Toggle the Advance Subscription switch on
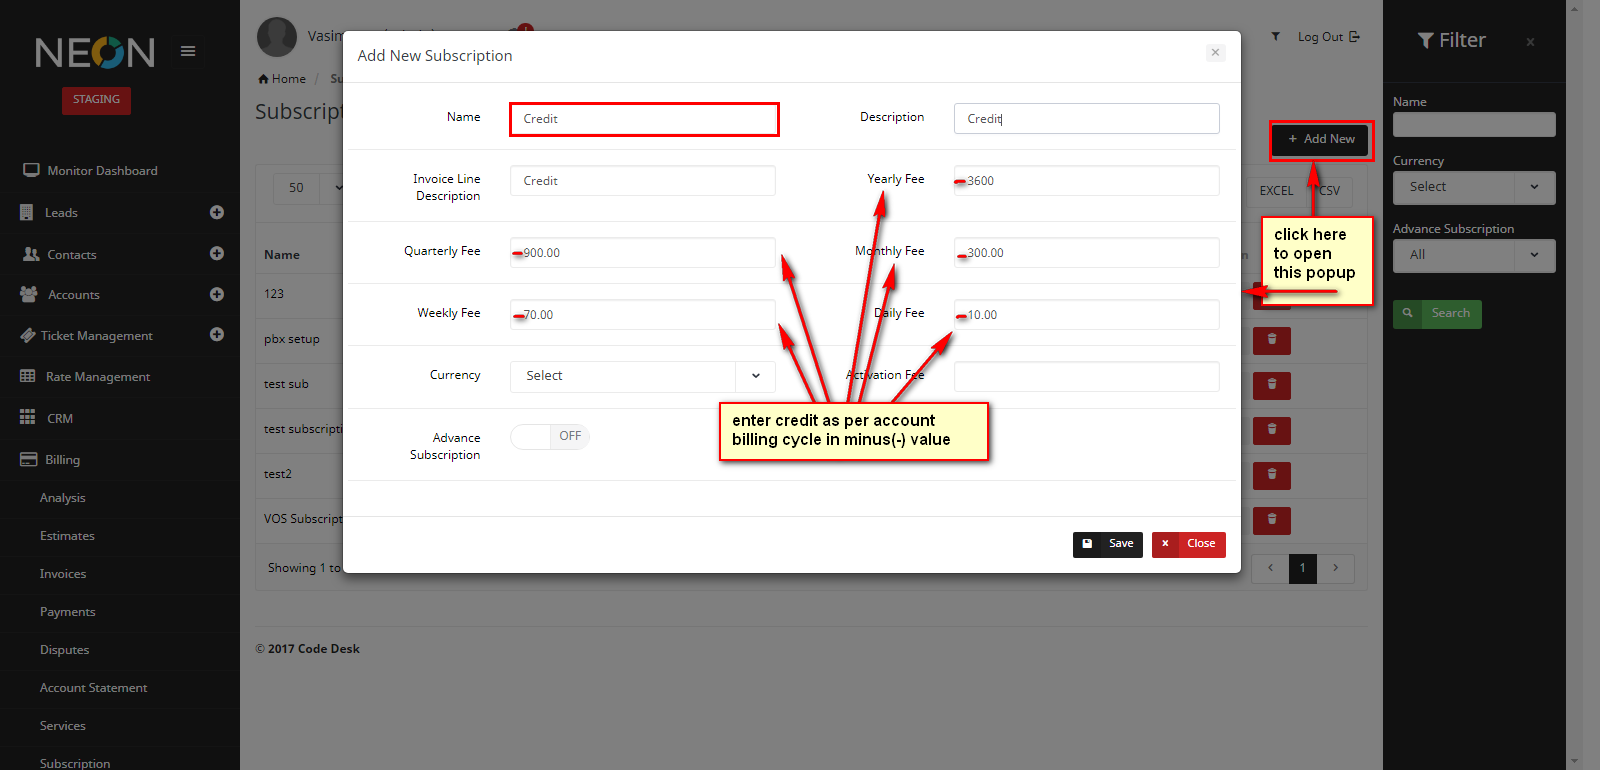 (x=549, y=437)
